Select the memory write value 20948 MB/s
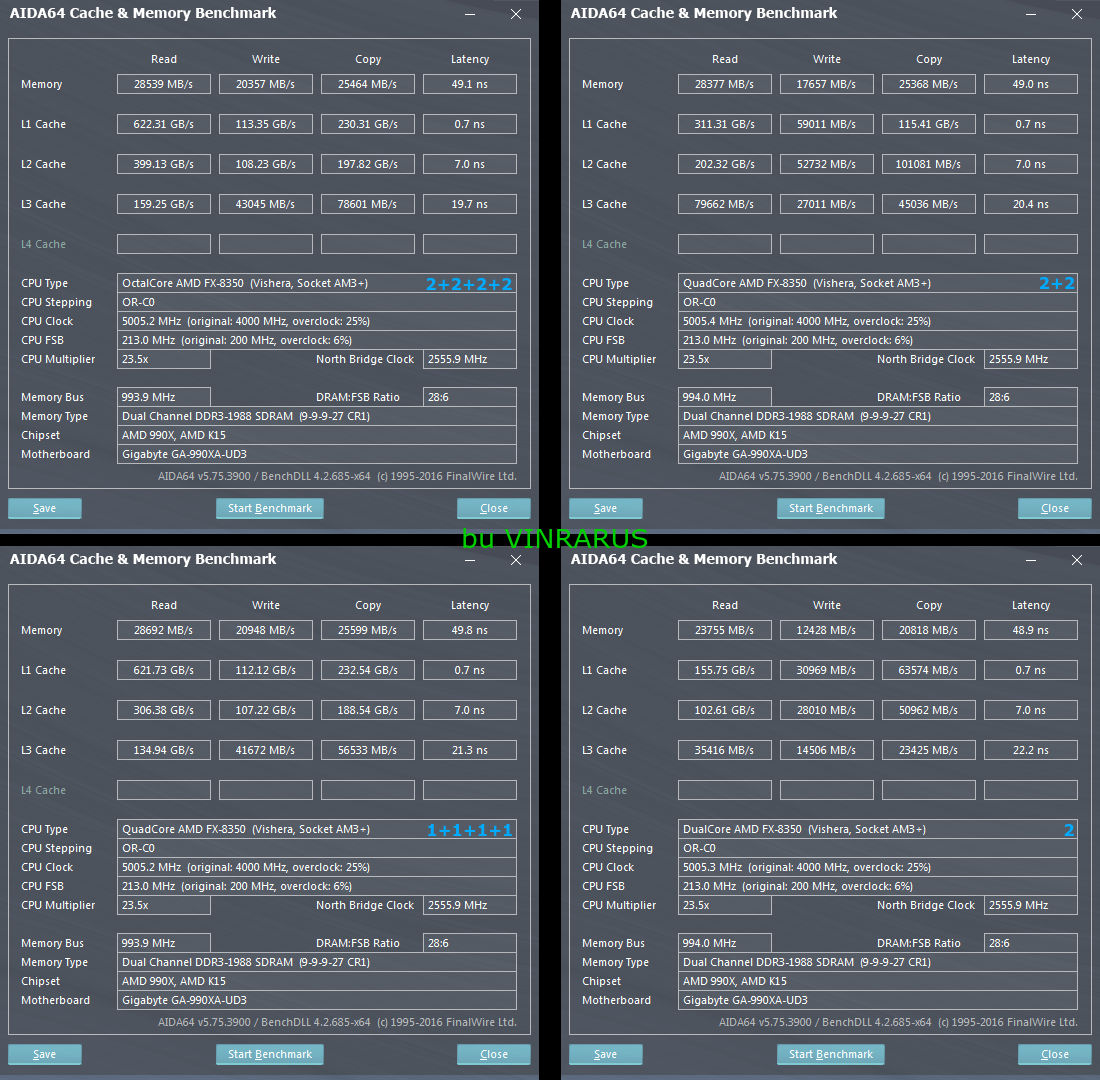This screenshot has width=1100, height=1080. click(265, 630)
